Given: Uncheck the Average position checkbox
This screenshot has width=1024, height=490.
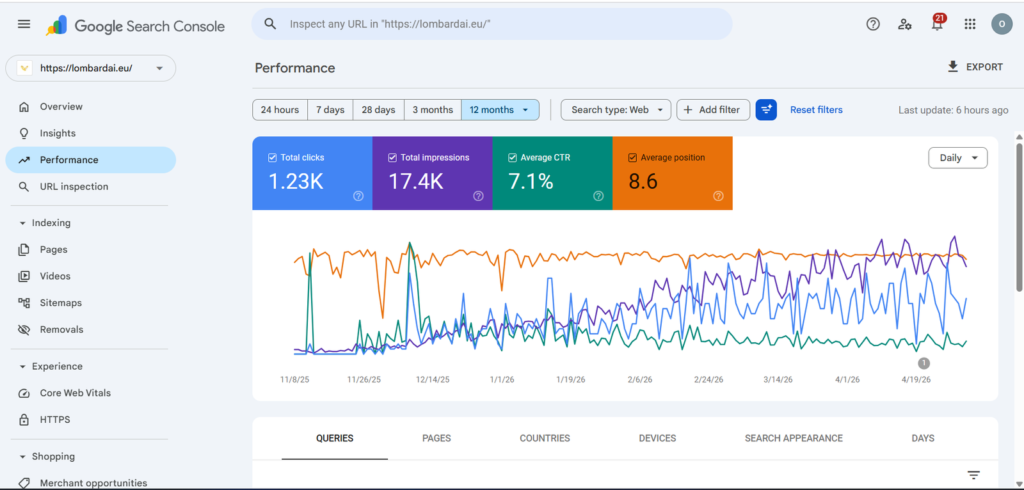Looking at the screenshot, I should [632, 157].
